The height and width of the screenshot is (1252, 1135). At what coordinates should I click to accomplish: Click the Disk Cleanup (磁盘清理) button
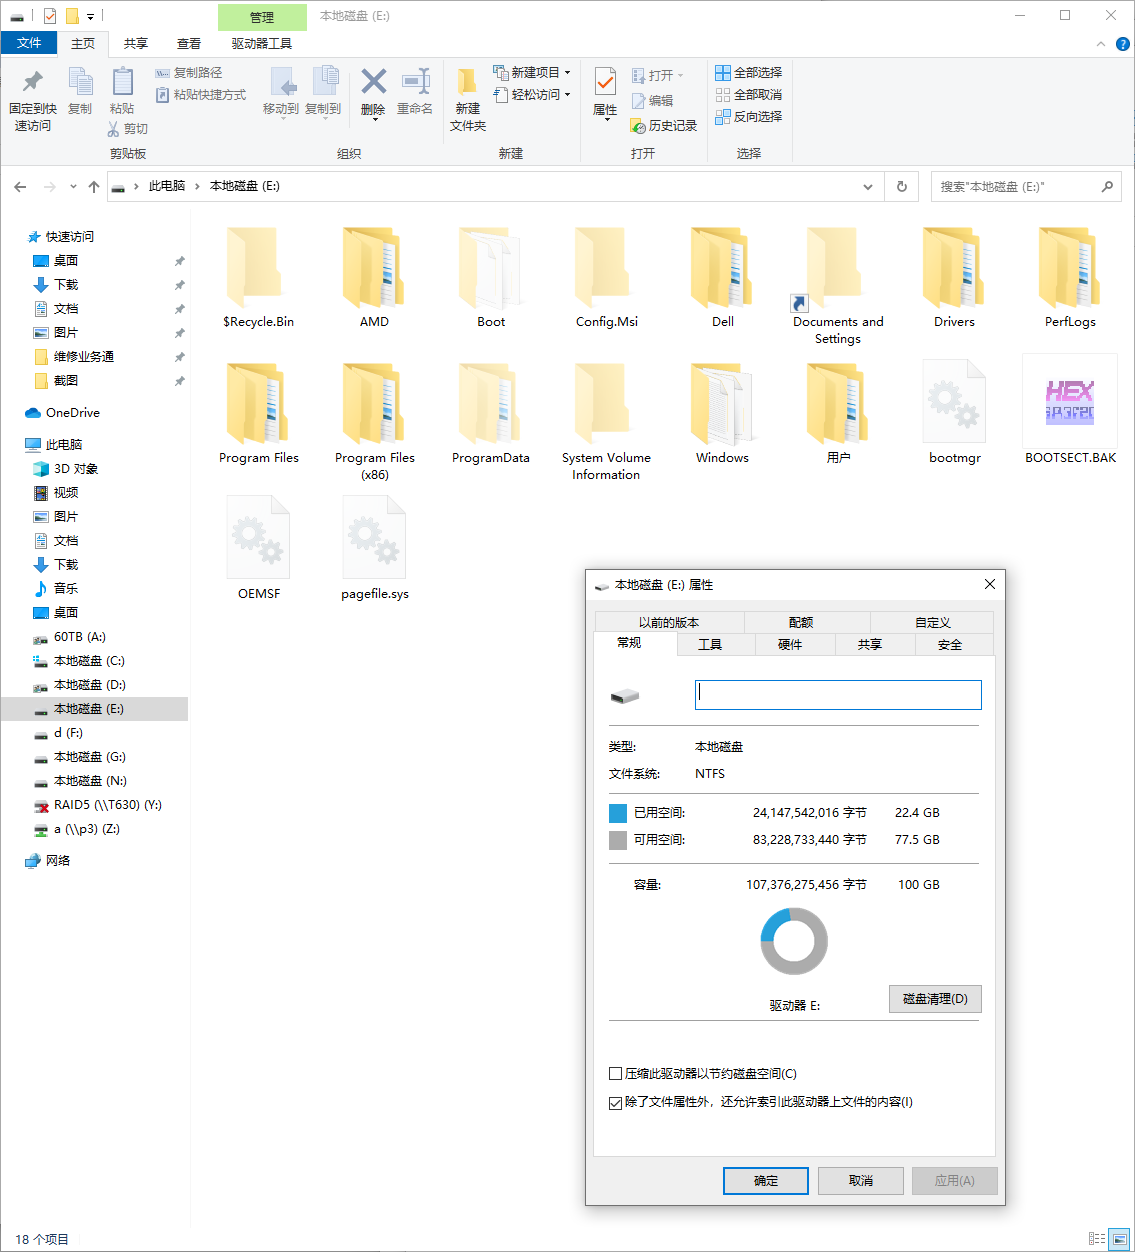click(x=935, y=999)
